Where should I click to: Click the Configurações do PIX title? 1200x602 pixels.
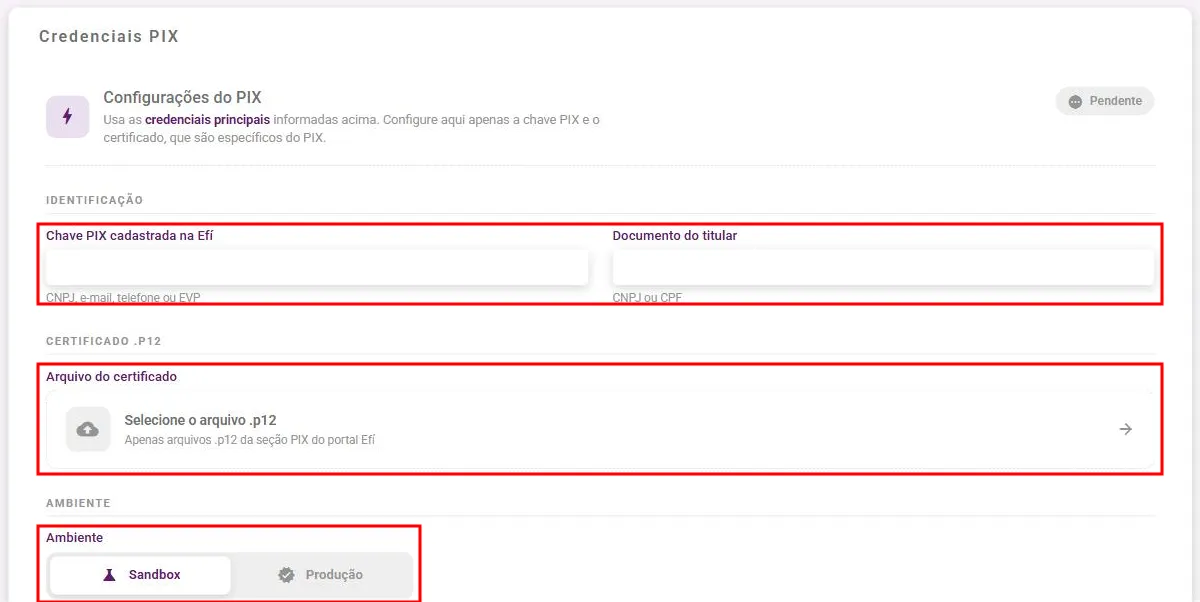coord(182,98)
